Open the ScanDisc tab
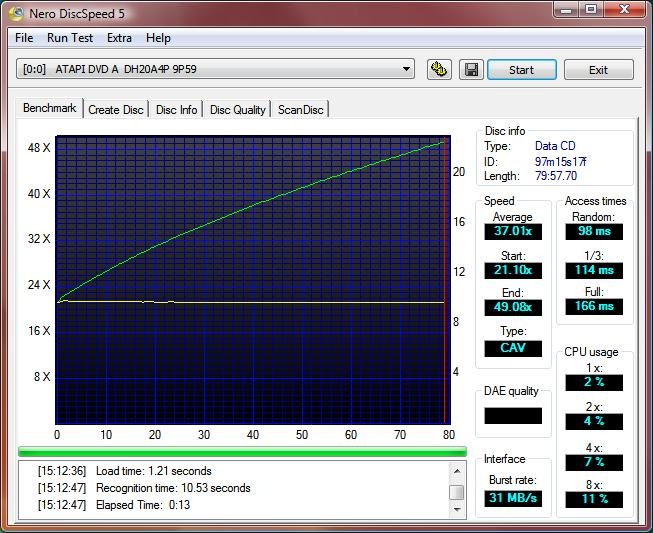Image resolution: width=653 pixels, height=533 pixels. tap(301, 109)
